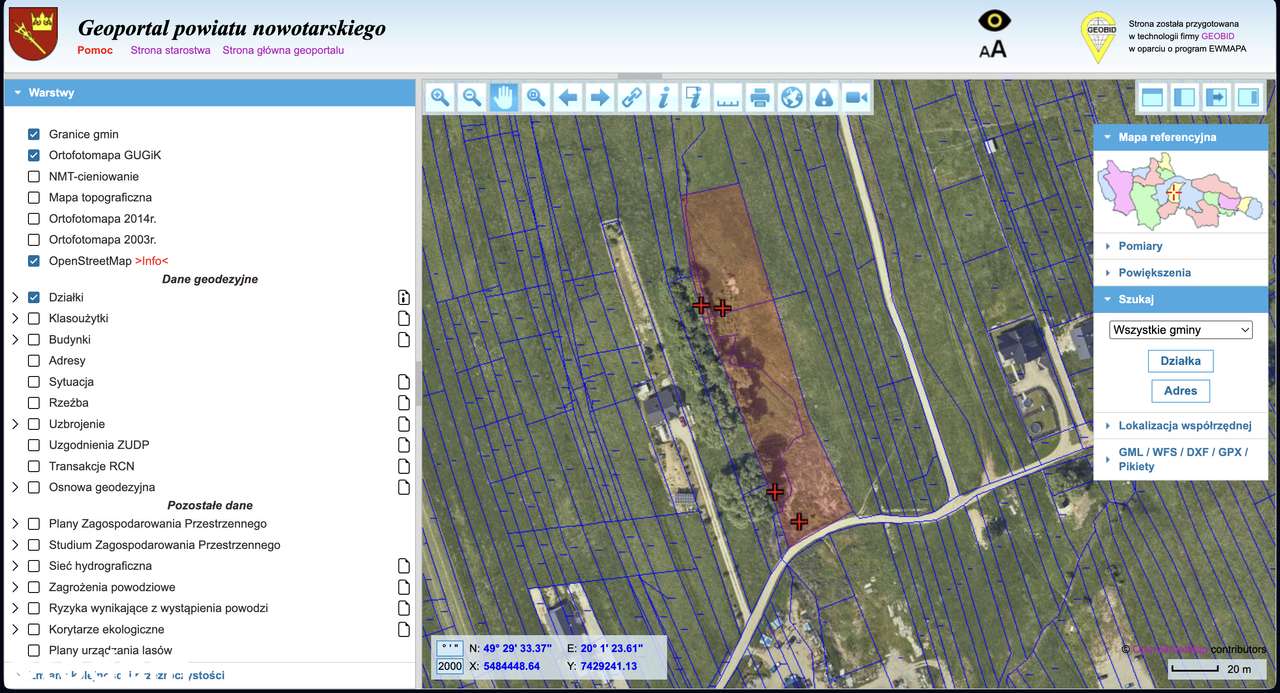The width and height of the screenshot is (1280, 693).
Task: Uncheck the OpenStreetMap layer
Action: (x=34, y=261)
